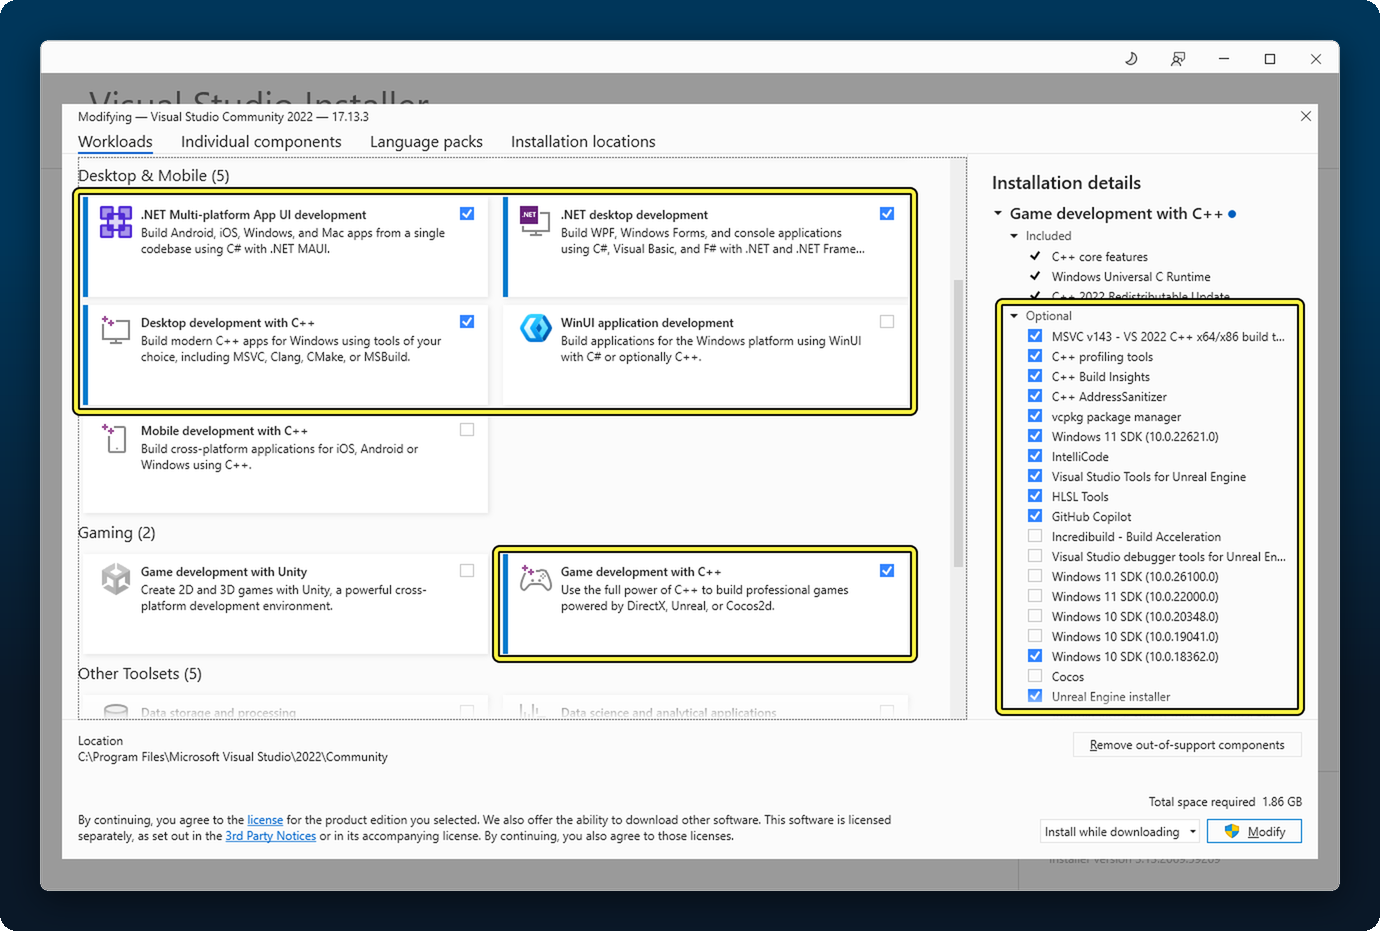Switch to Individual components tab

click(261, 142)
